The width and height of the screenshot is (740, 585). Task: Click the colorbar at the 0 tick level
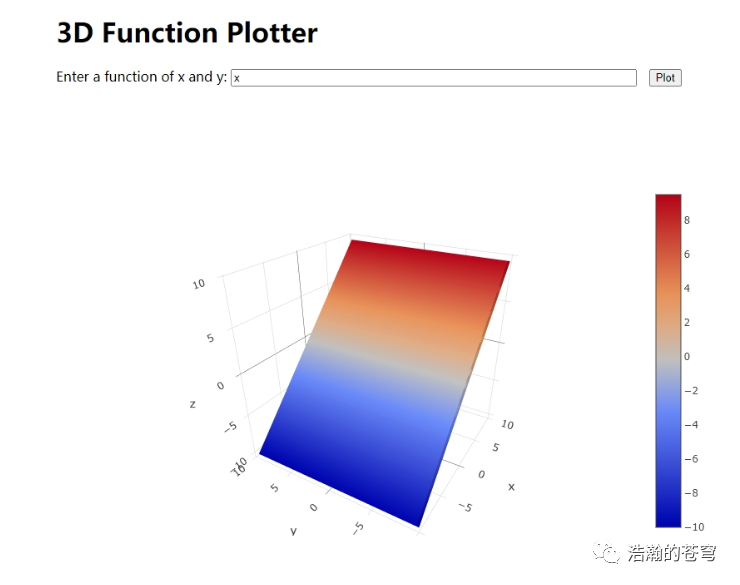667,356
